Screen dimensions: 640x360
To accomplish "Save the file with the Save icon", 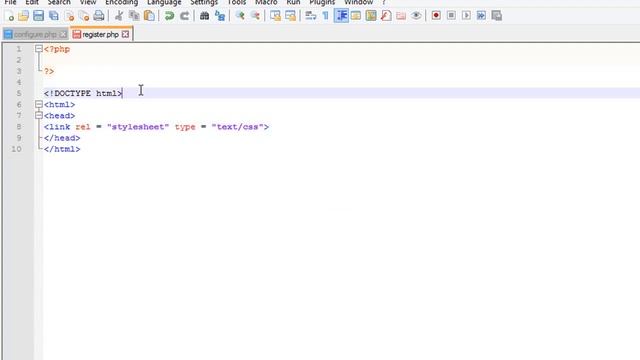I will (x=38, y=16).
